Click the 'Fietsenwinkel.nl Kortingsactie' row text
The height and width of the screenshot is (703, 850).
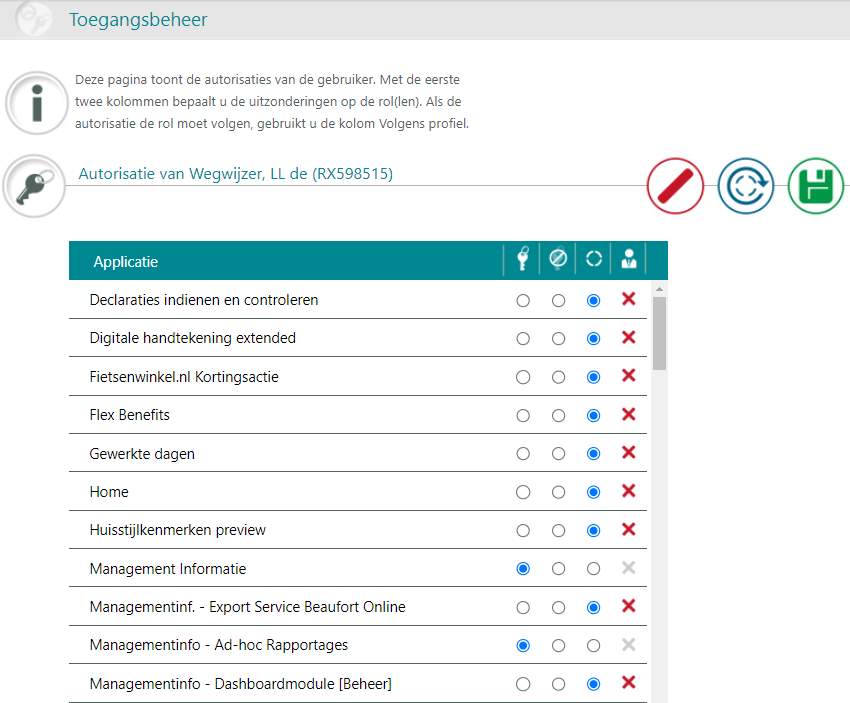(184, 377)
